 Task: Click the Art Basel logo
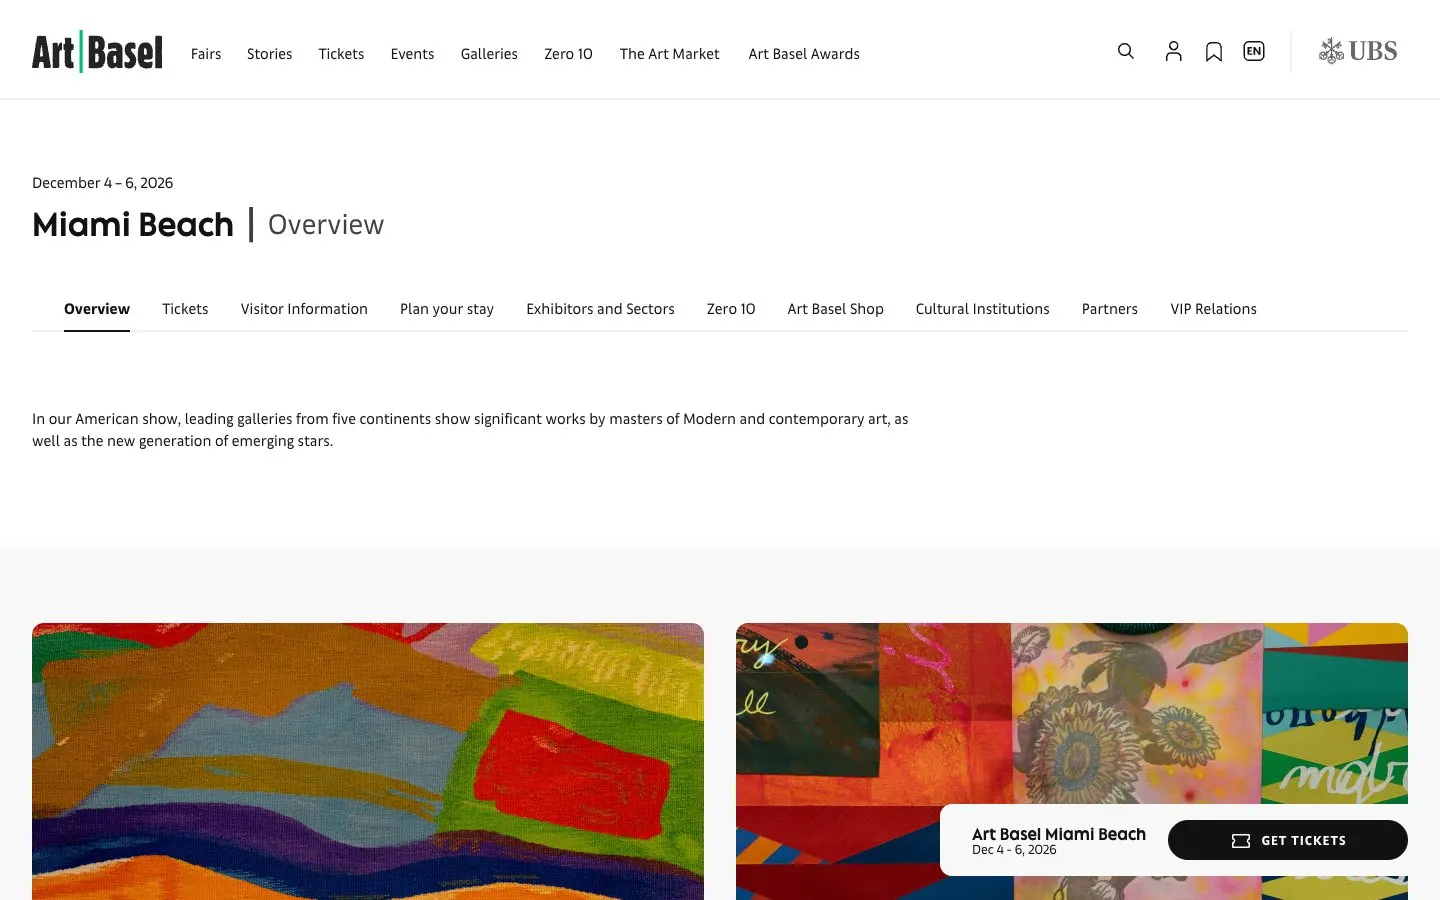[x=97, y=52]
